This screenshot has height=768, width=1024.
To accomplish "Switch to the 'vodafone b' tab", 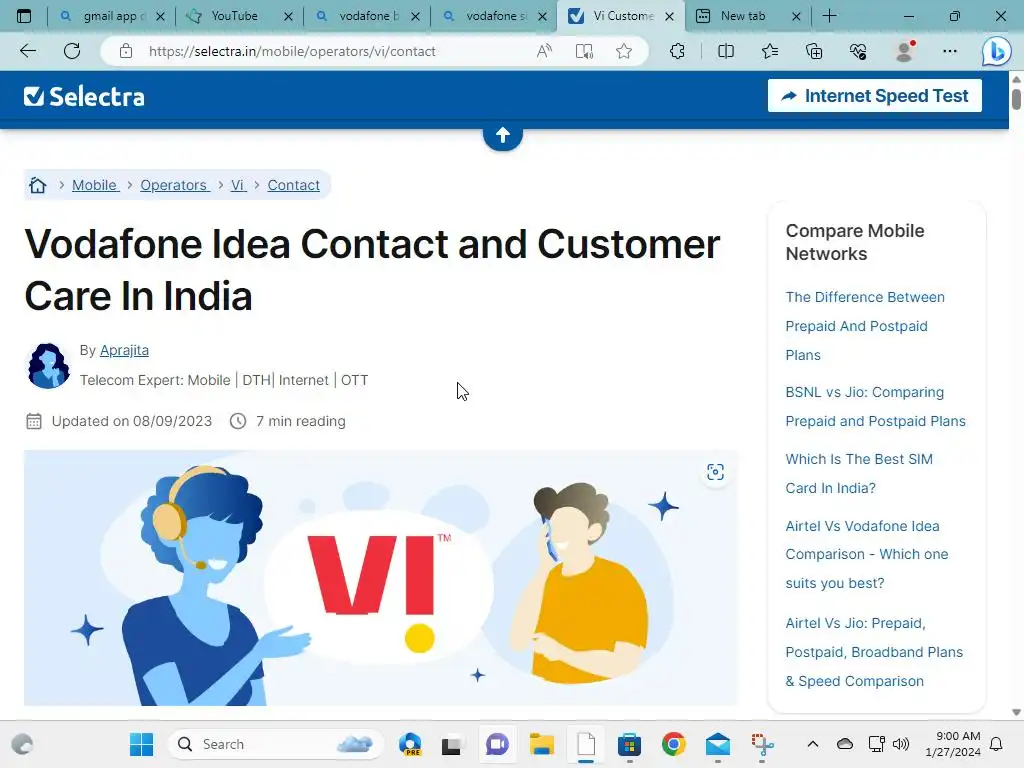I will [368, 16].
